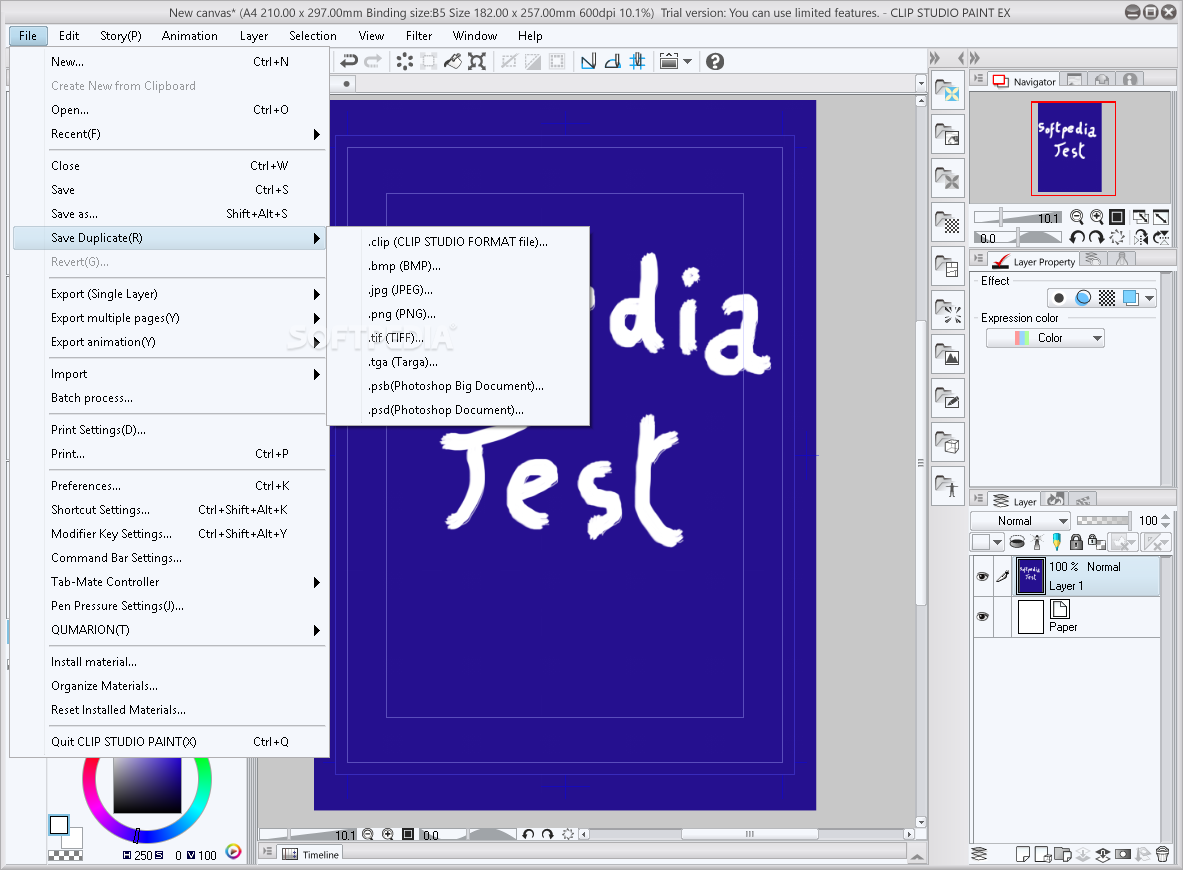Open the layer blending mode Normal dropdown
The width and height of the screenshot is (1183, 870).
click(x=1020, y=521)
